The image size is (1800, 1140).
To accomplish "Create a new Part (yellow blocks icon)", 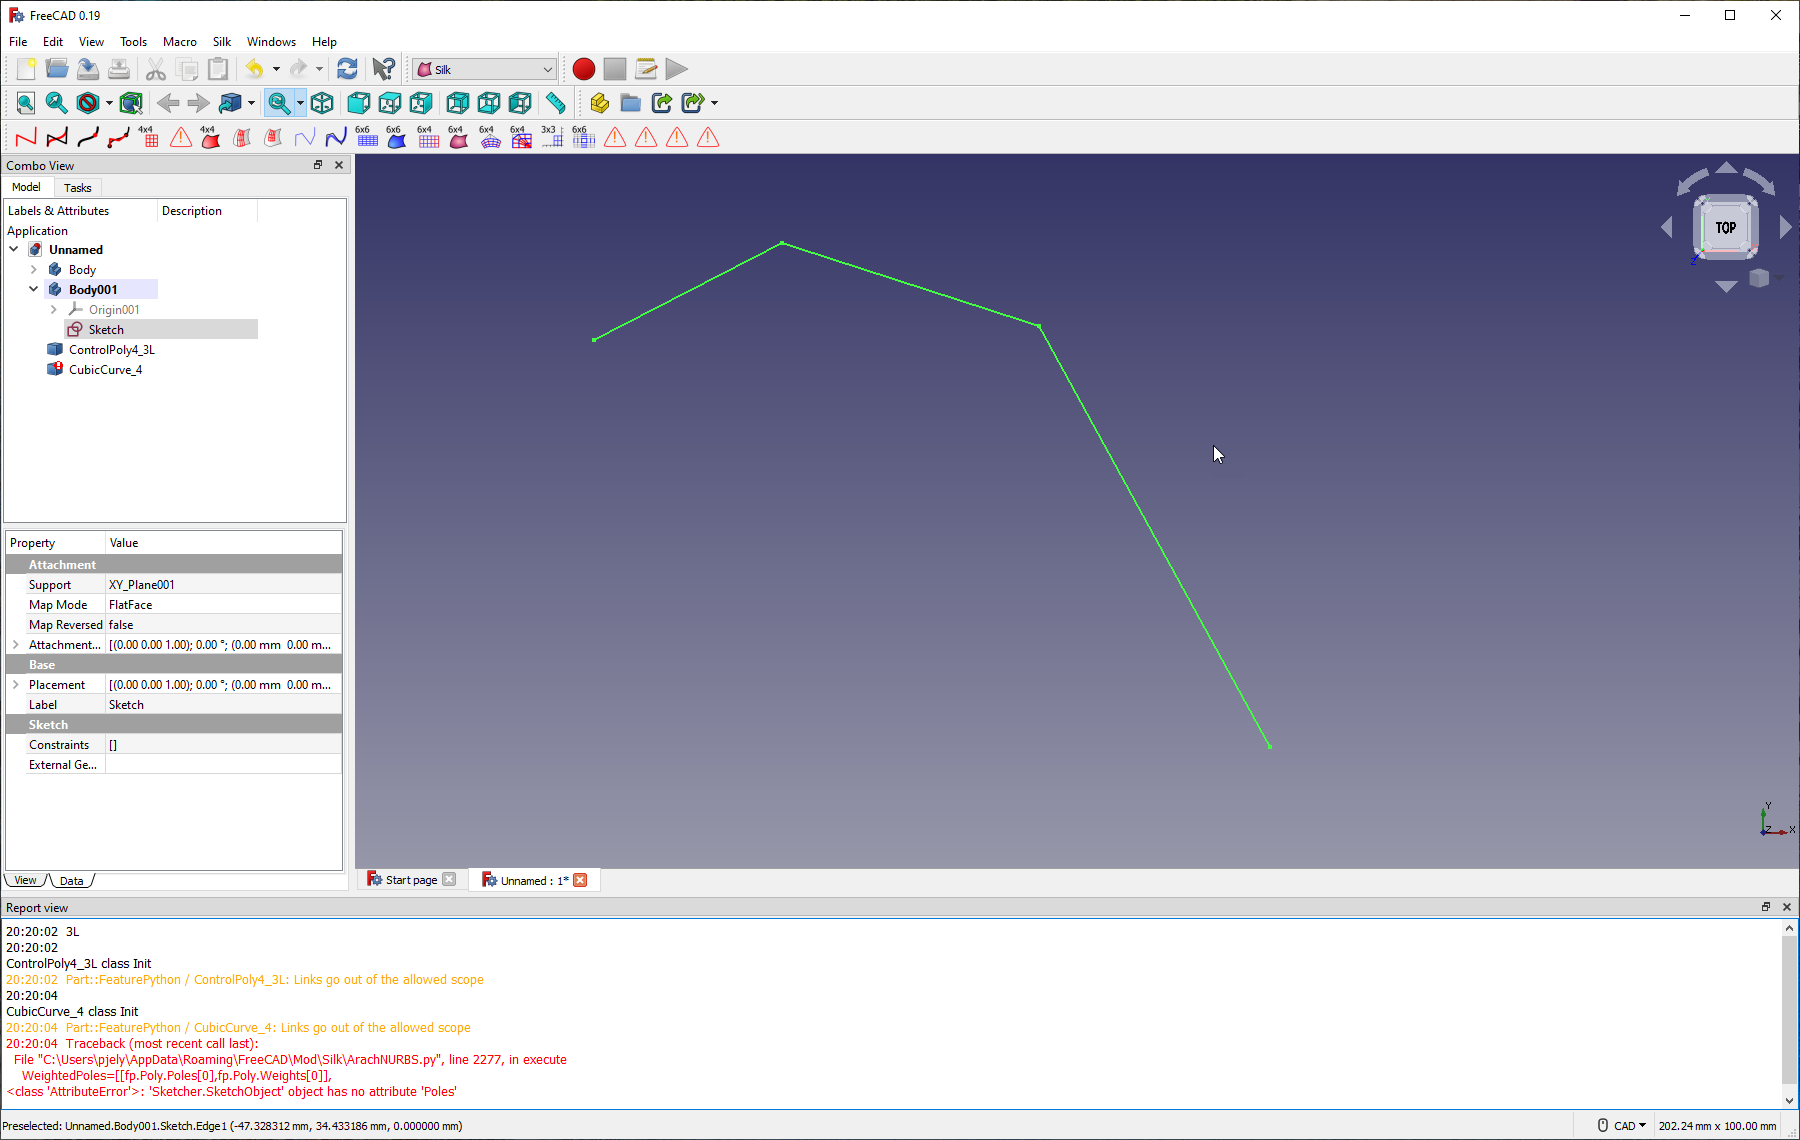I will point(599,103).
